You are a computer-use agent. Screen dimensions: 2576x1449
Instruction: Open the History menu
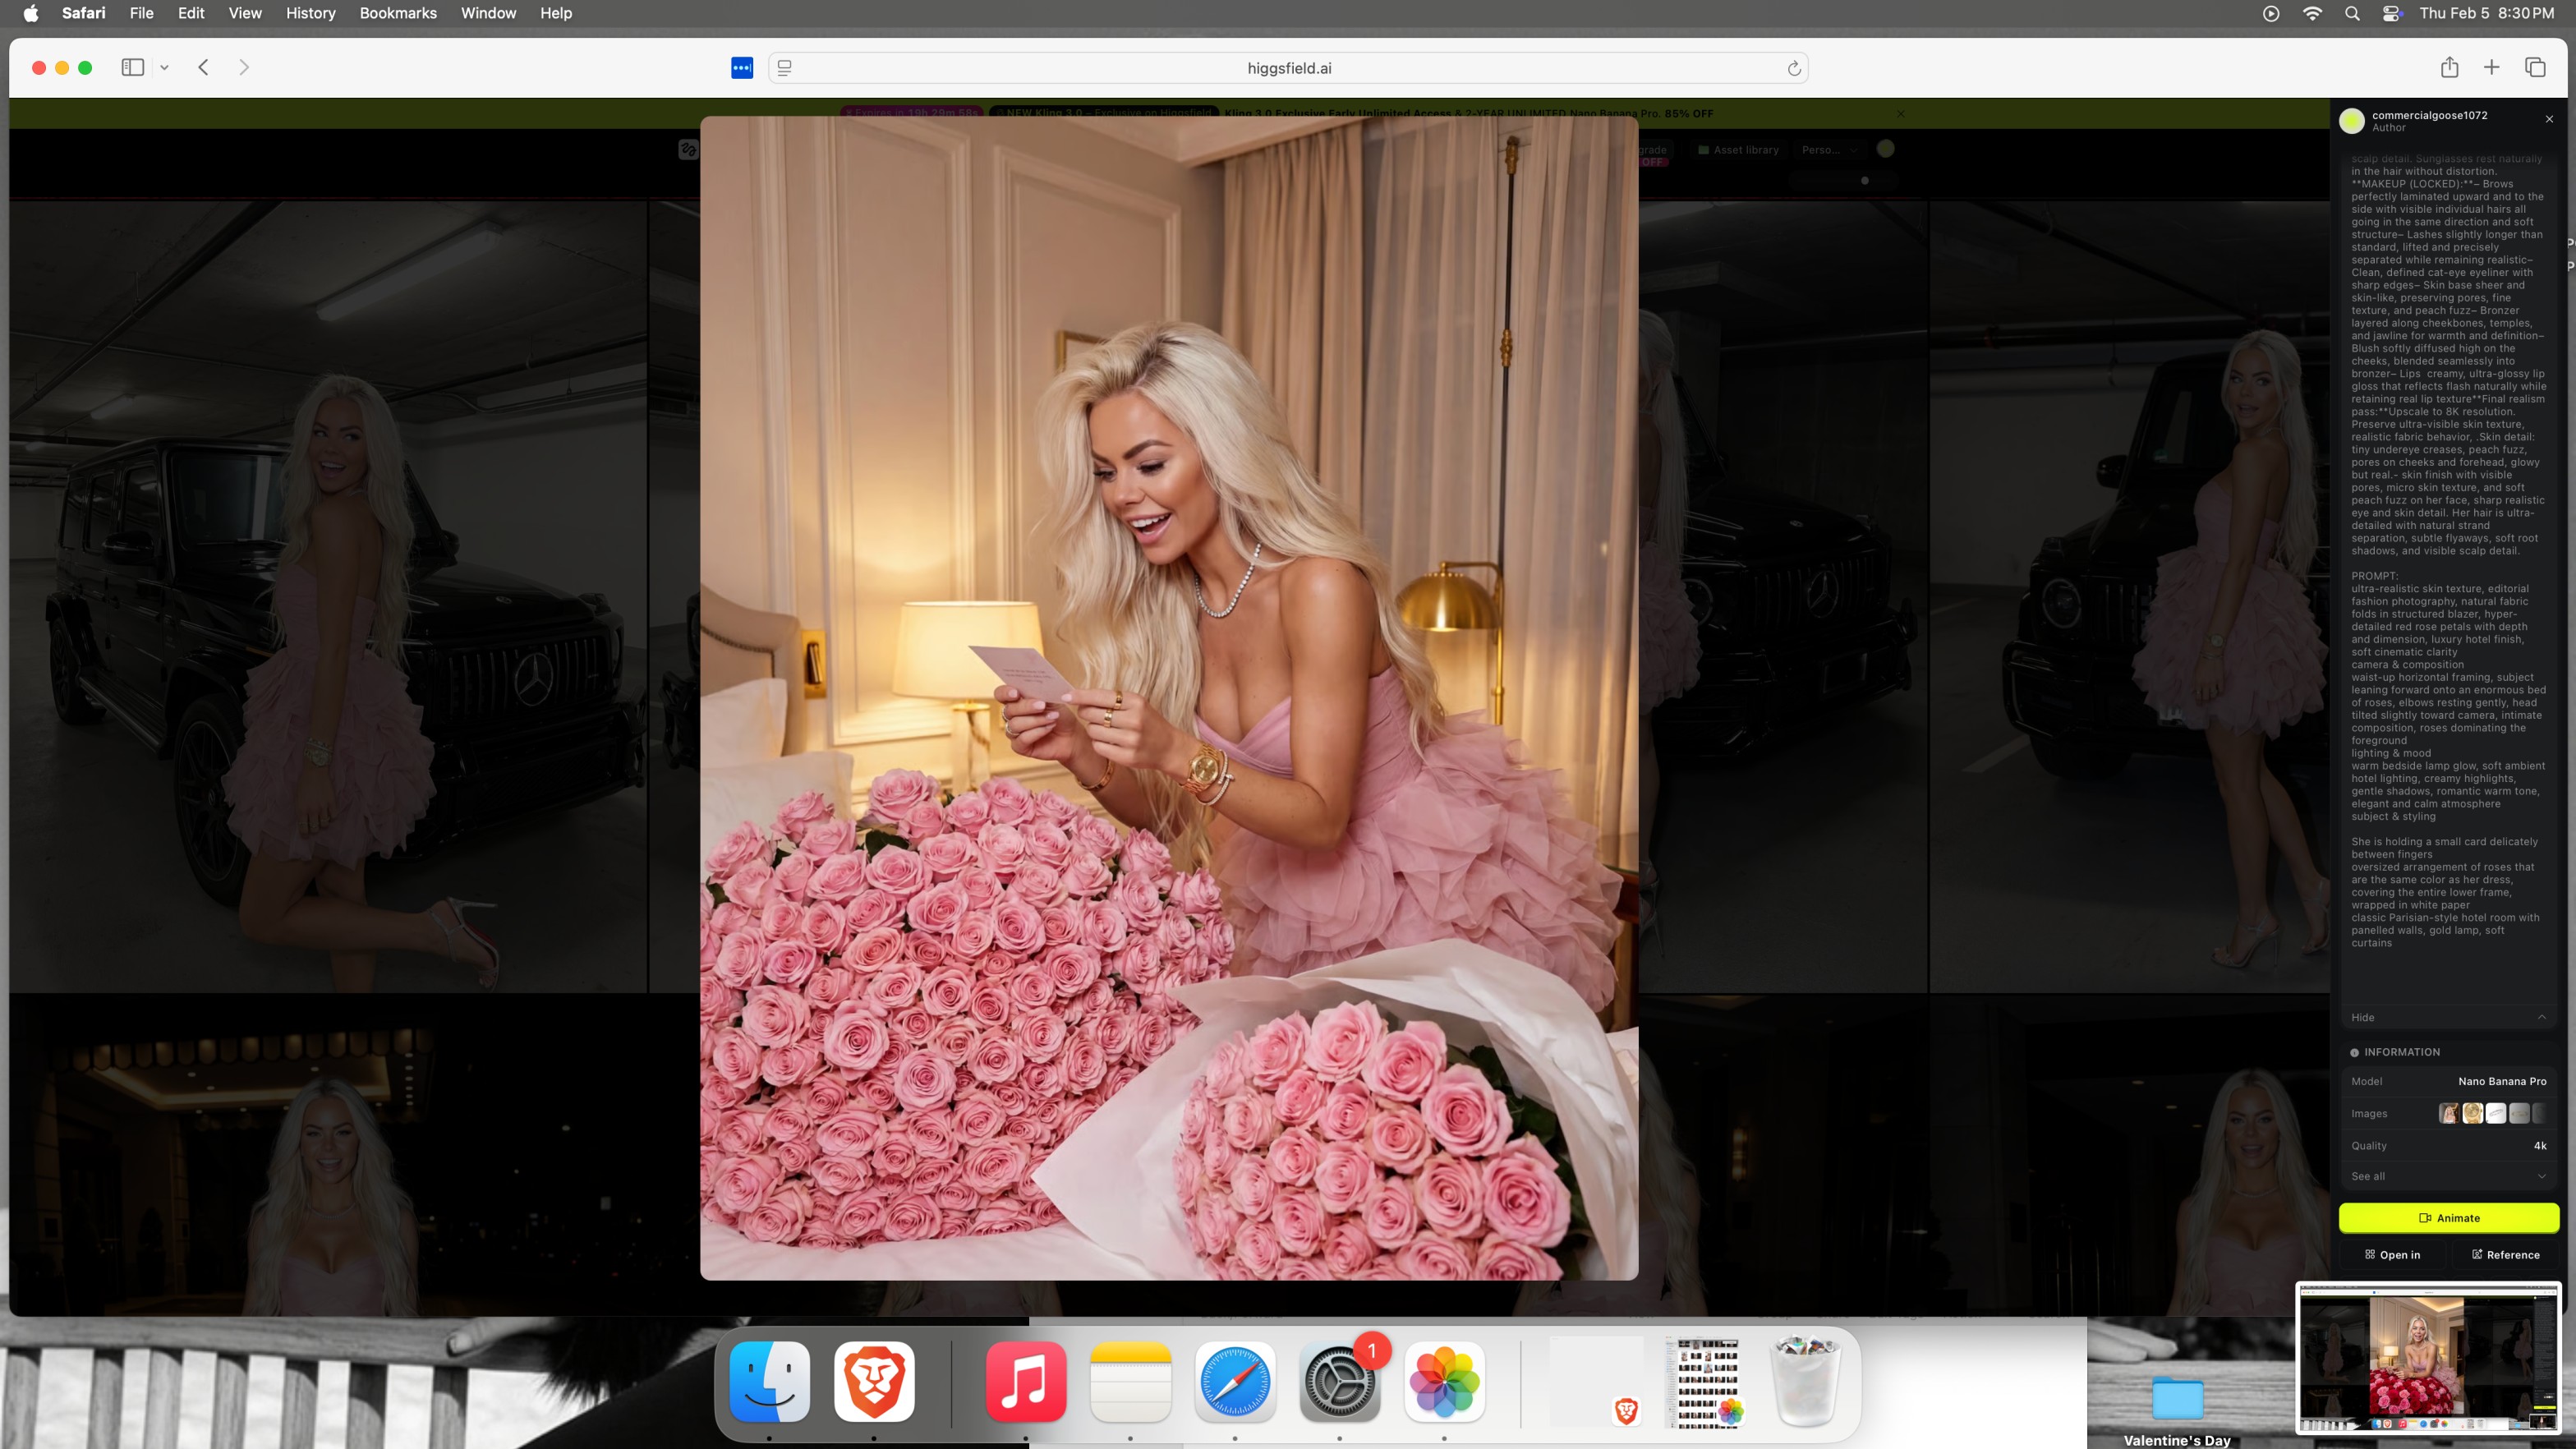[310, 13]
